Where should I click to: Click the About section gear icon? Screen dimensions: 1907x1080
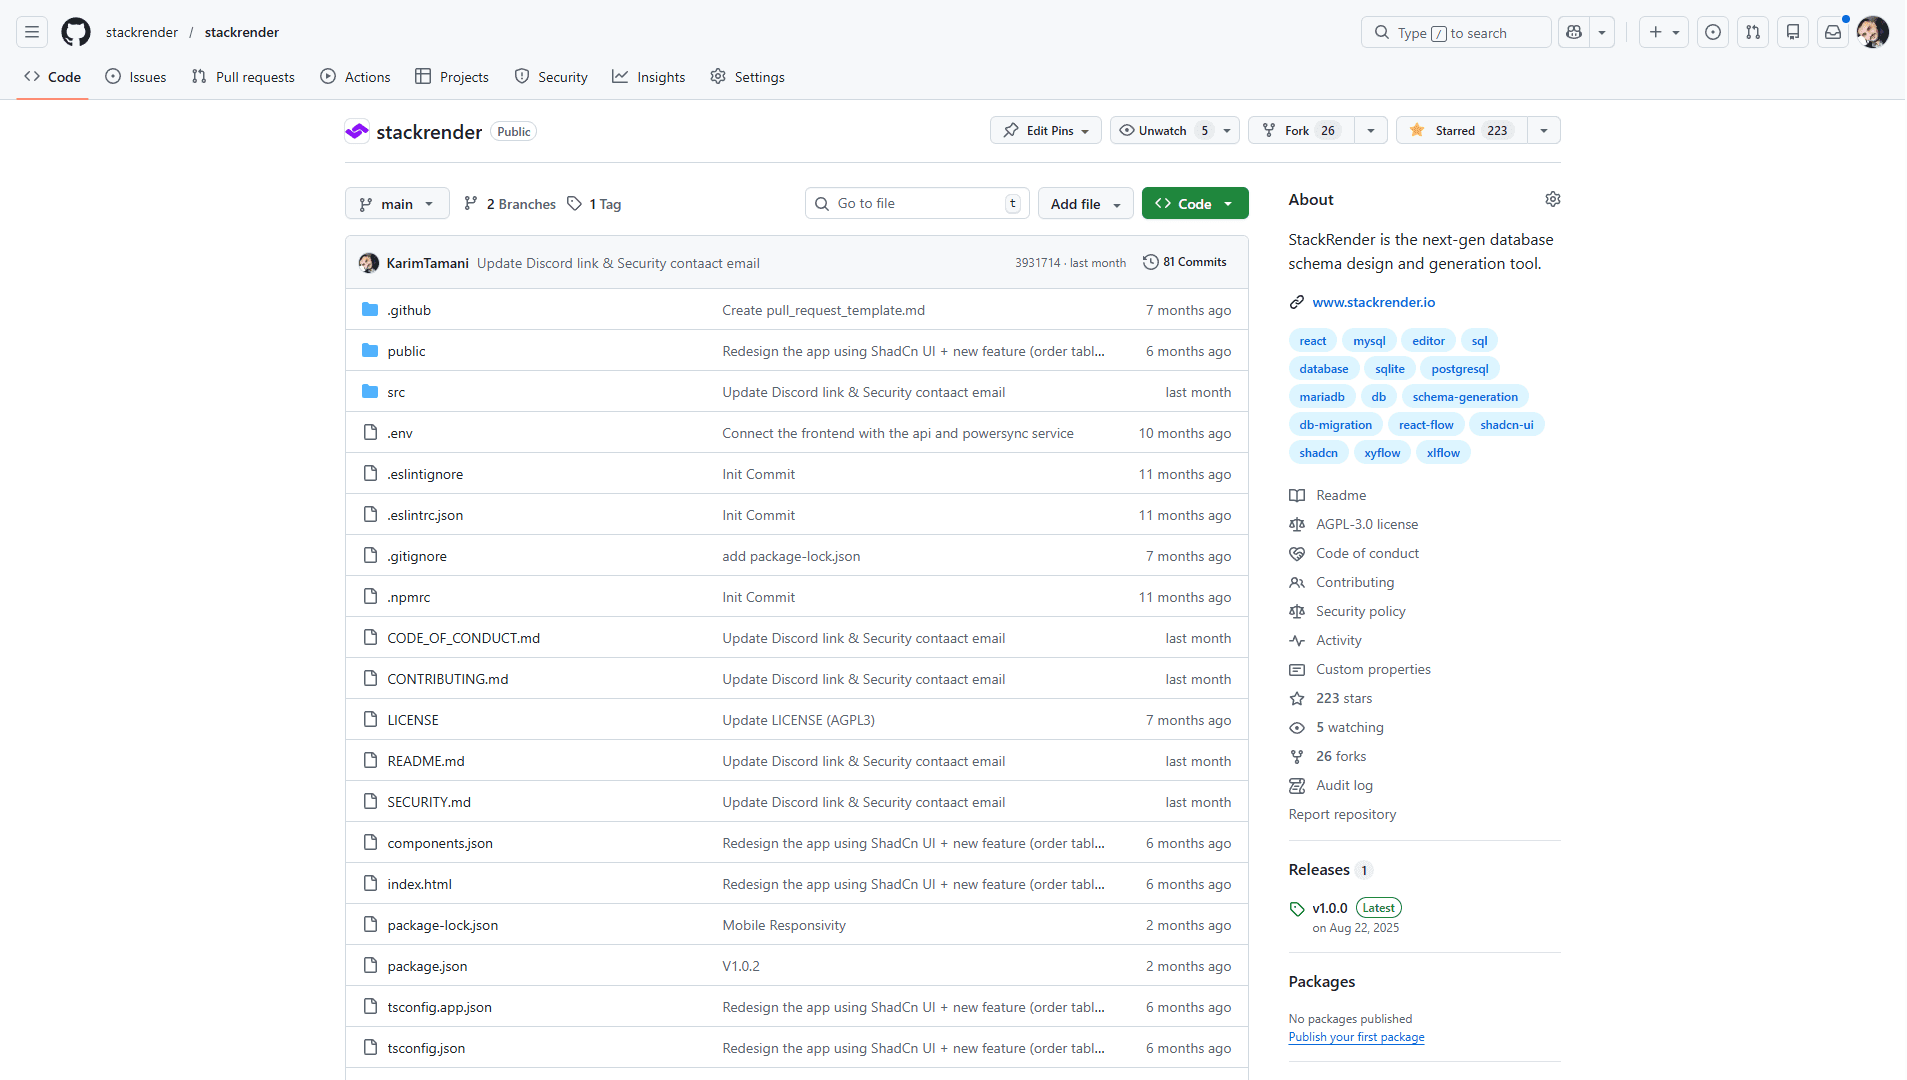[1552, 199]
